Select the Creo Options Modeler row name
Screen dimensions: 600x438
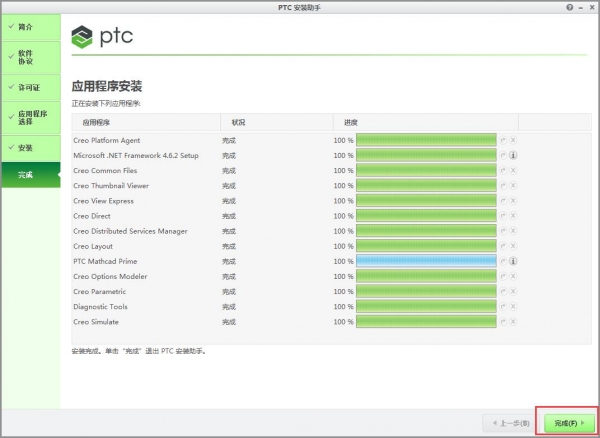tap(110, 276)
